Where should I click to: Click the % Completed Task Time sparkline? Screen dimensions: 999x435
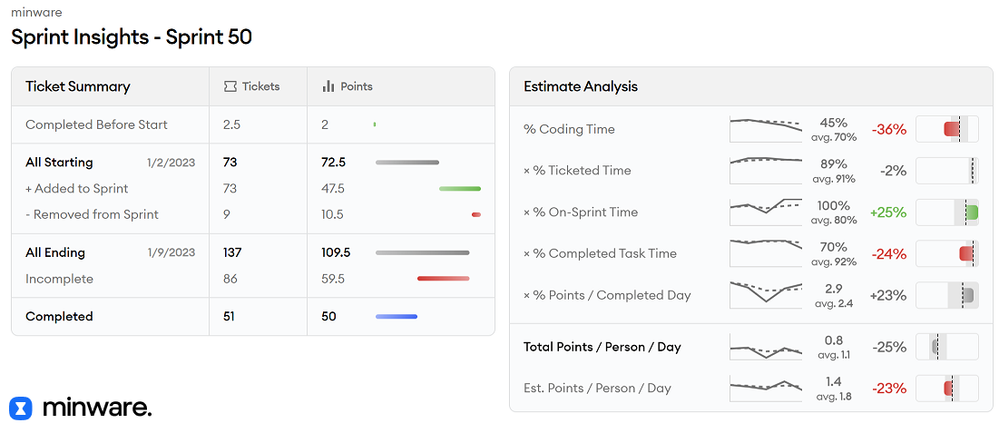coord(765,253)
